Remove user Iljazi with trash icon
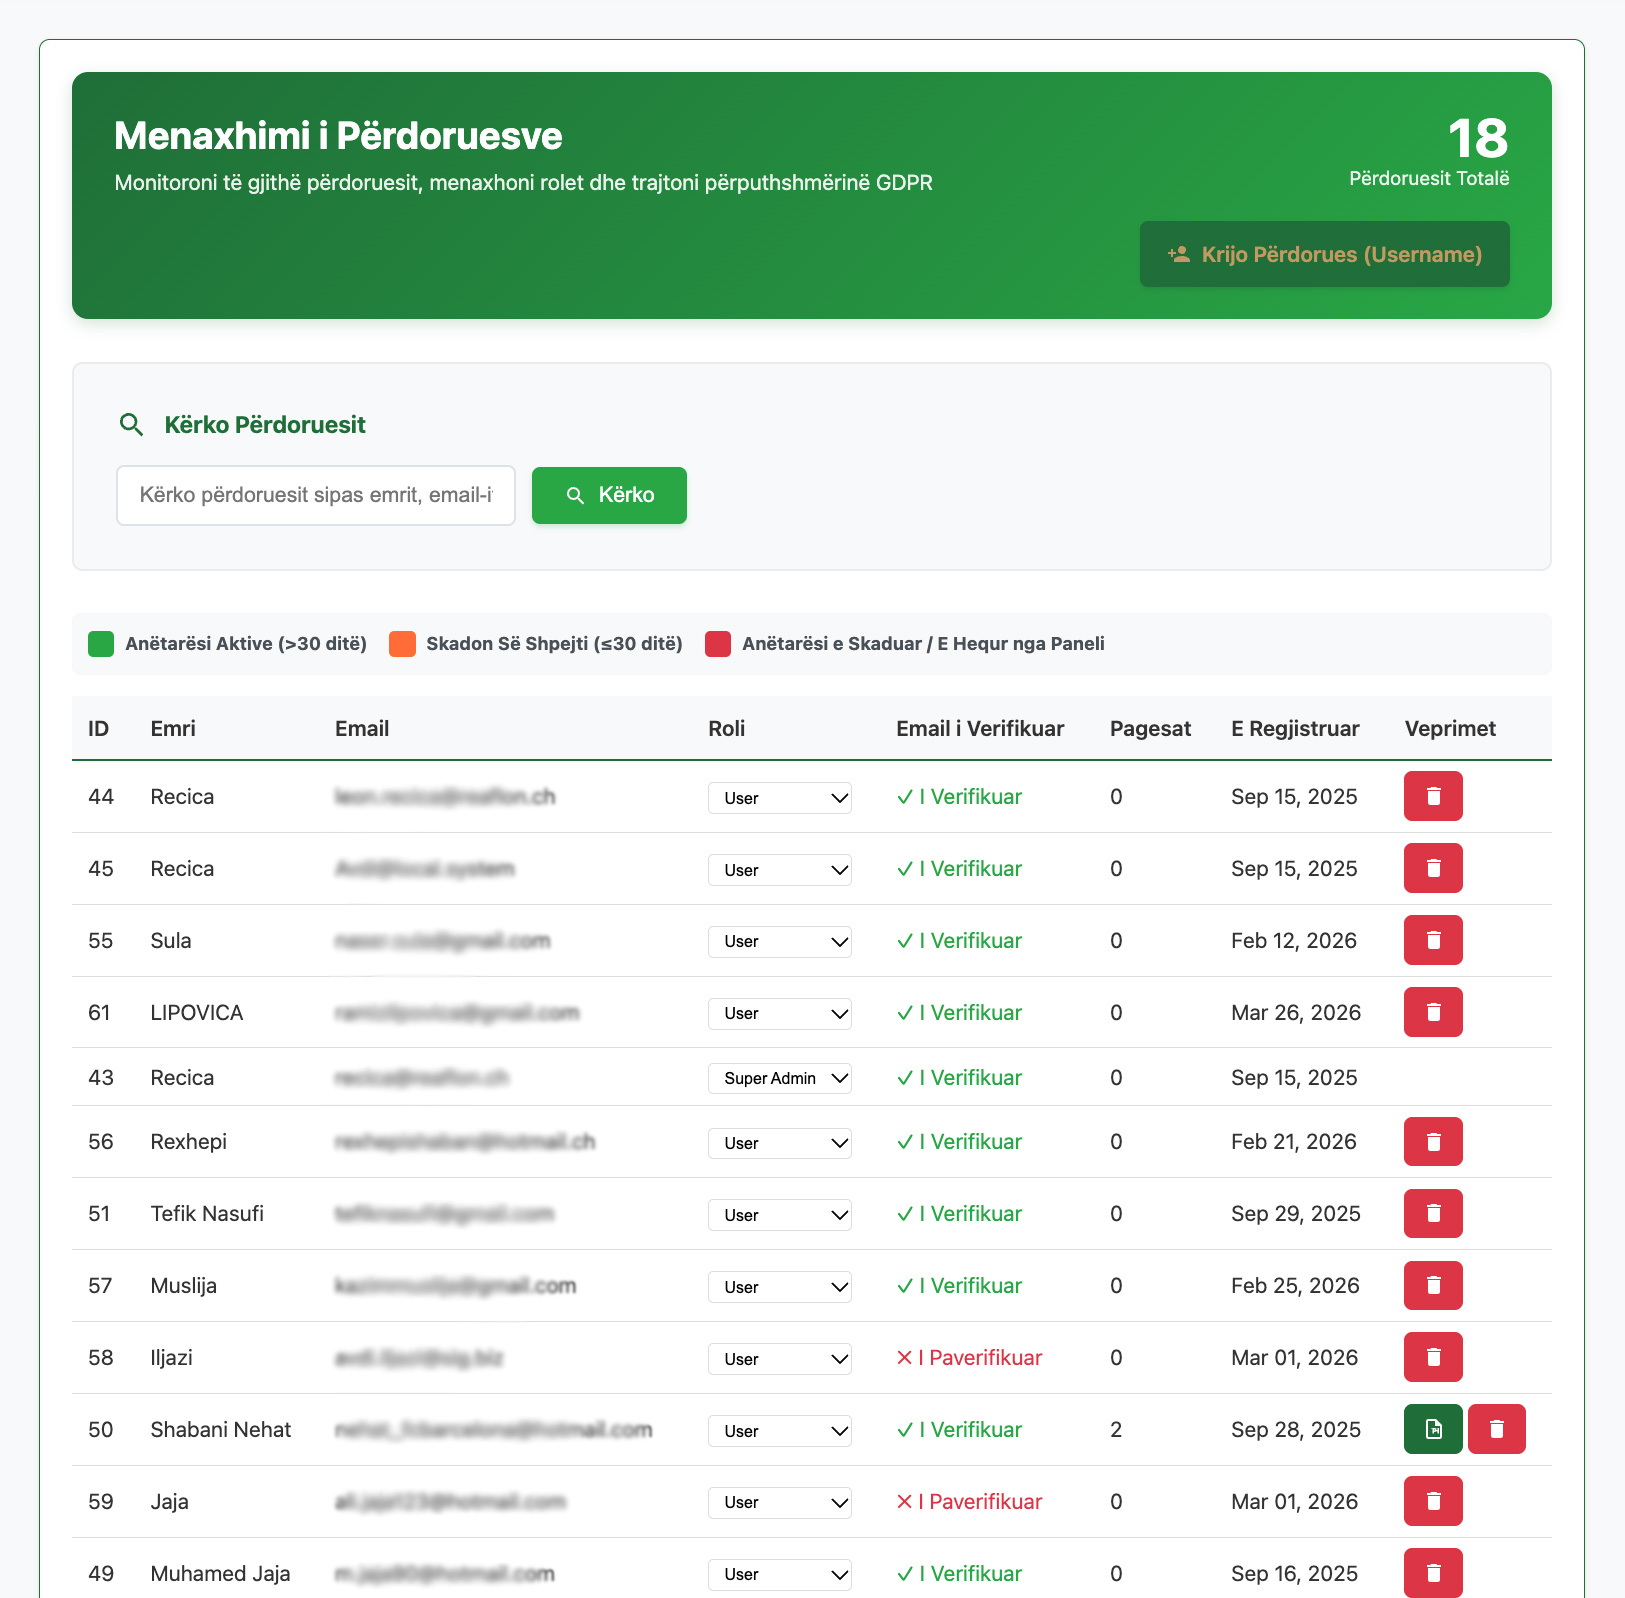The width and height of the screenshot is (1625, 1598). click(1433, 1357)
